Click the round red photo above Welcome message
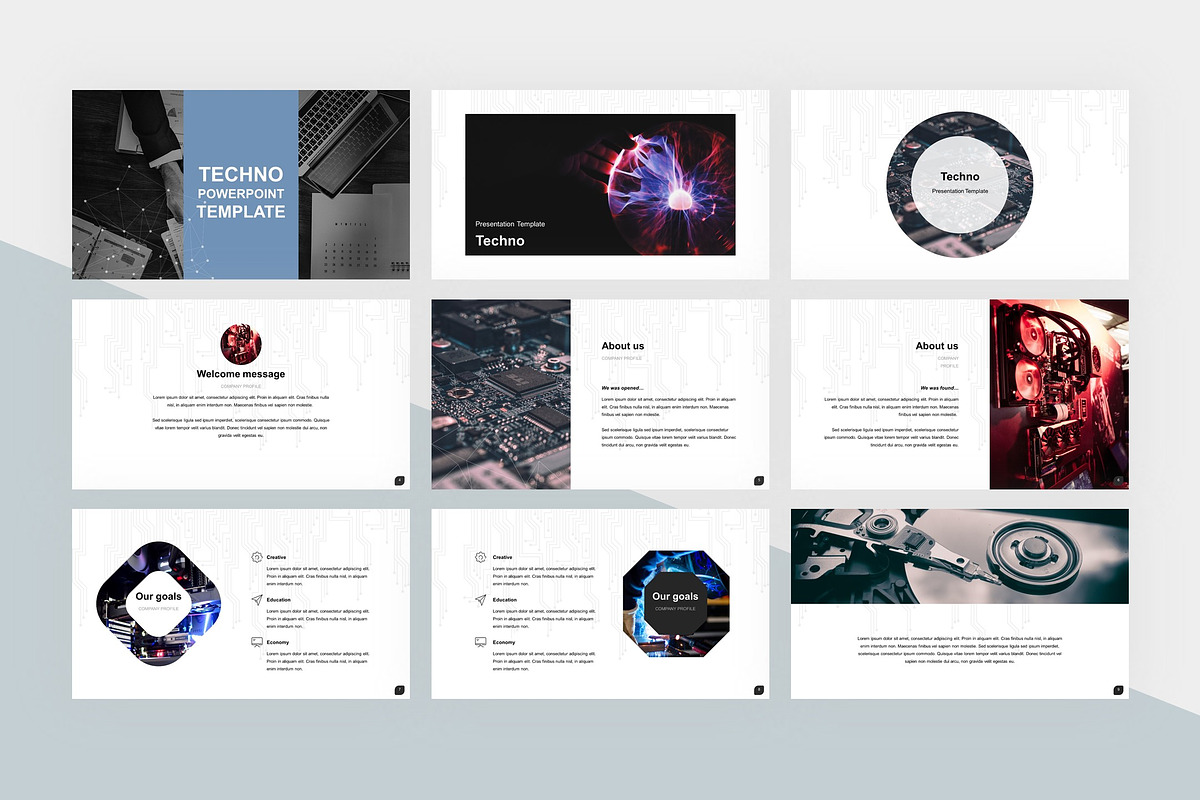The width and height of the screenshot is (1200, 800). pyautogui.click(x=241, y=343)
